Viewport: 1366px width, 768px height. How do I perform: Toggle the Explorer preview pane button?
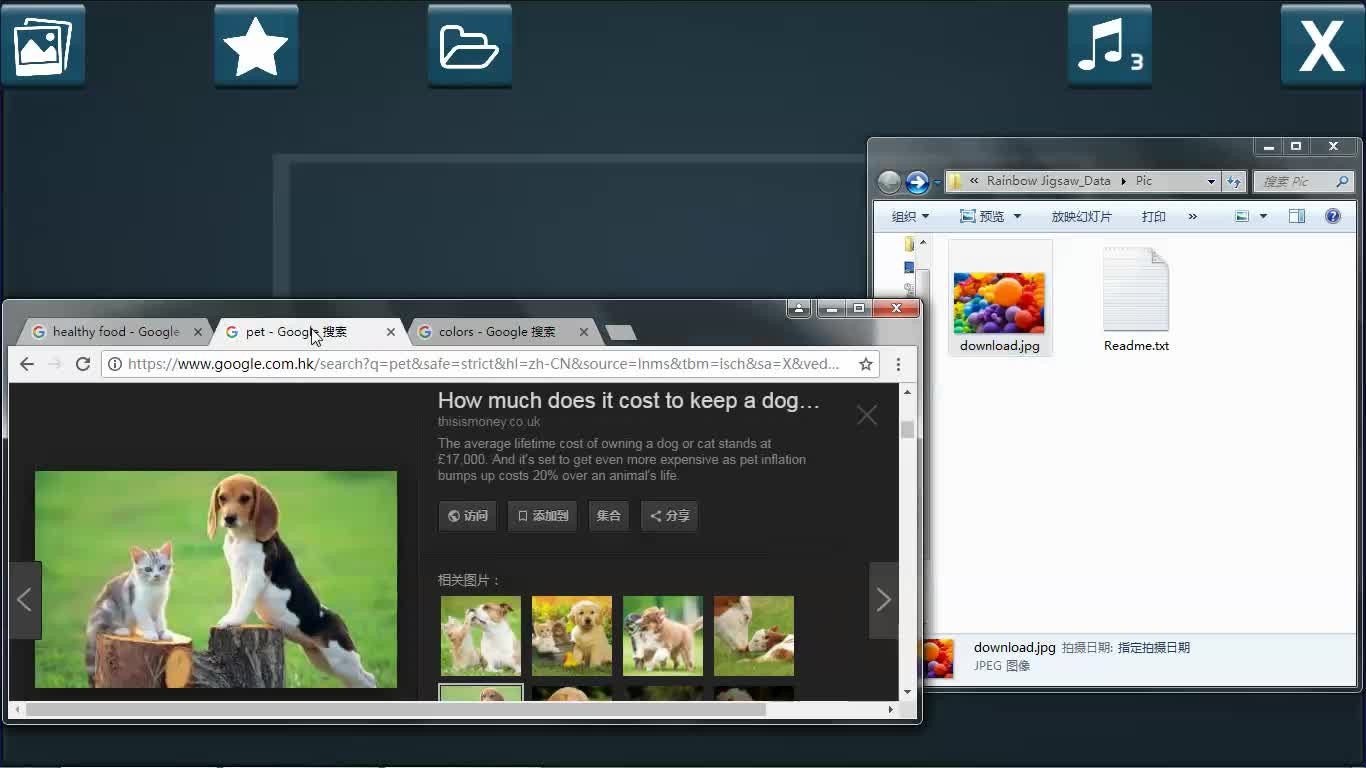click(1297, 216)
